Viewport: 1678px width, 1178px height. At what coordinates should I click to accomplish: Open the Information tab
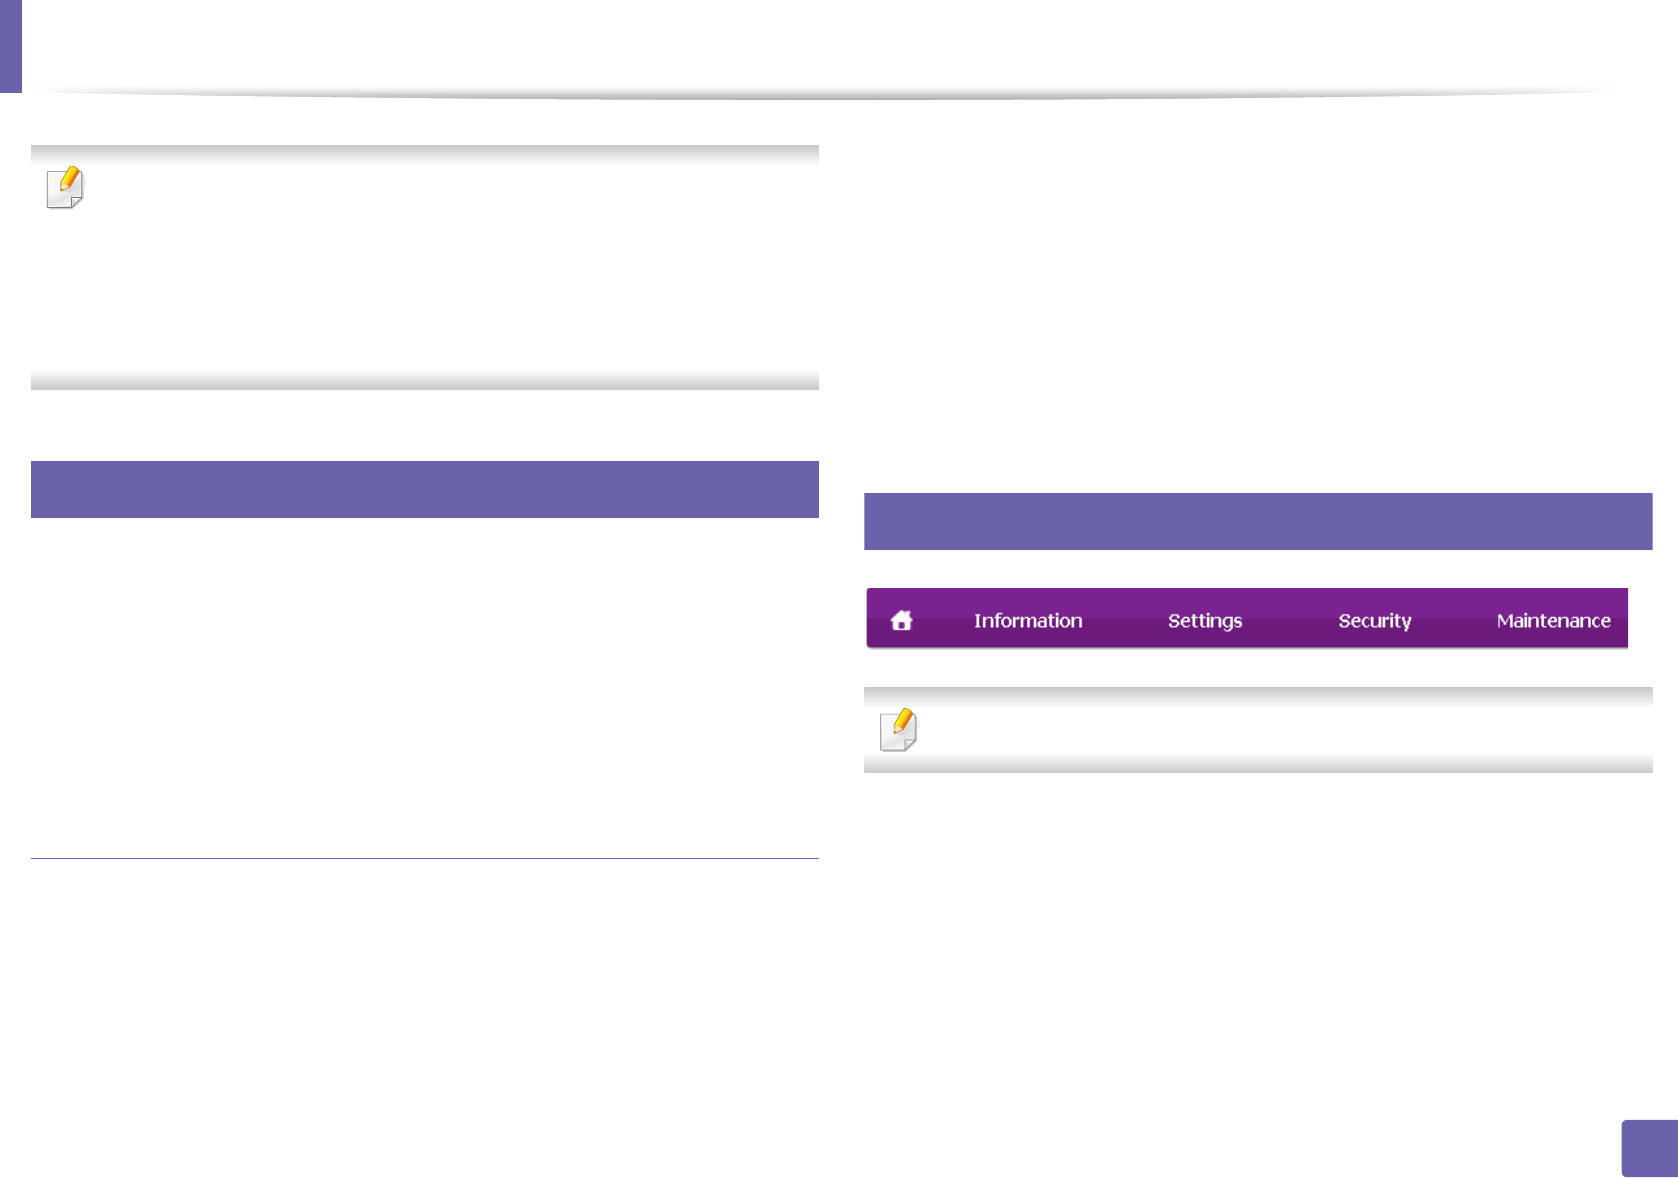1028,620
